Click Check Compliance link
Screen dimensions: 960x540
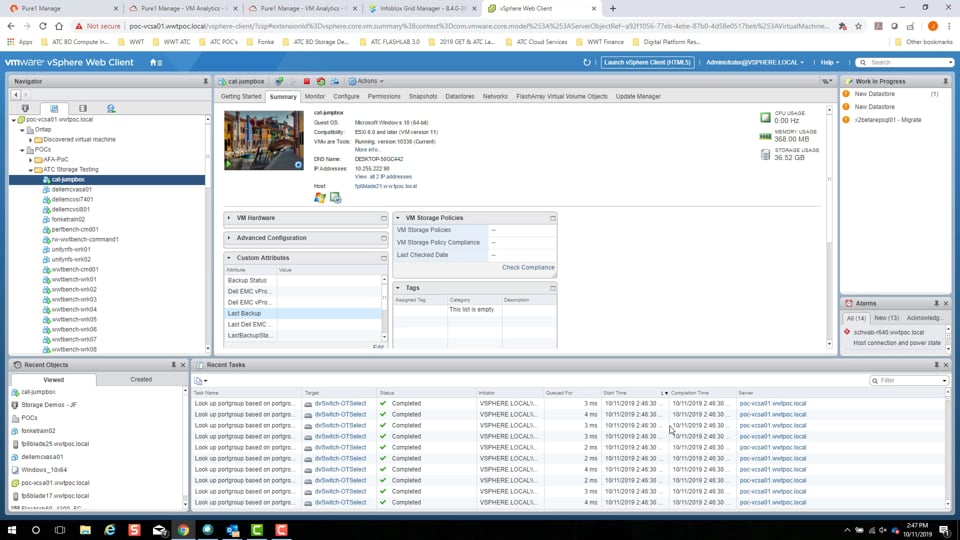[528, 268]
